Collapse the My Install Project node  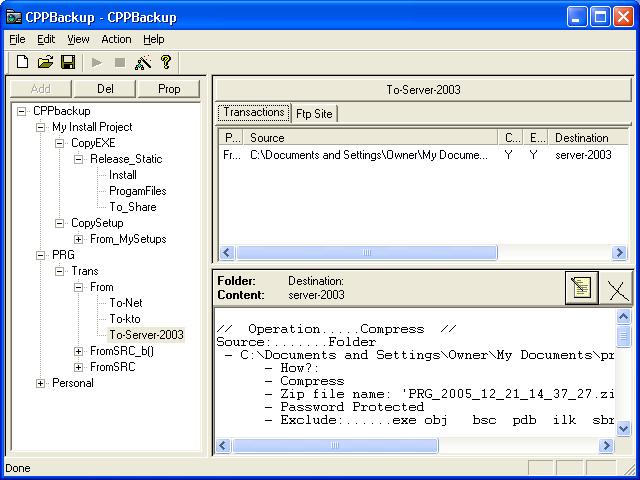tap(41, 127)
